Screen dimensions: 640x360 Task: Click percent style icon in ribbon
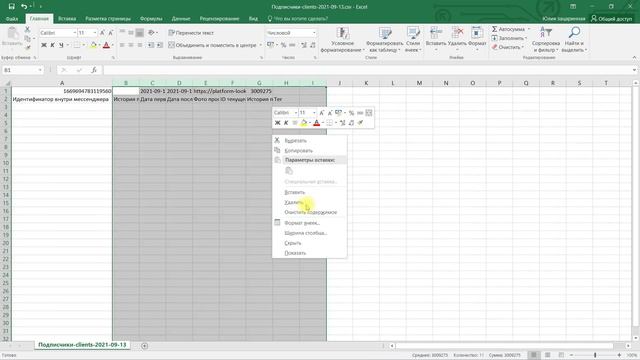tap(283, 45)
